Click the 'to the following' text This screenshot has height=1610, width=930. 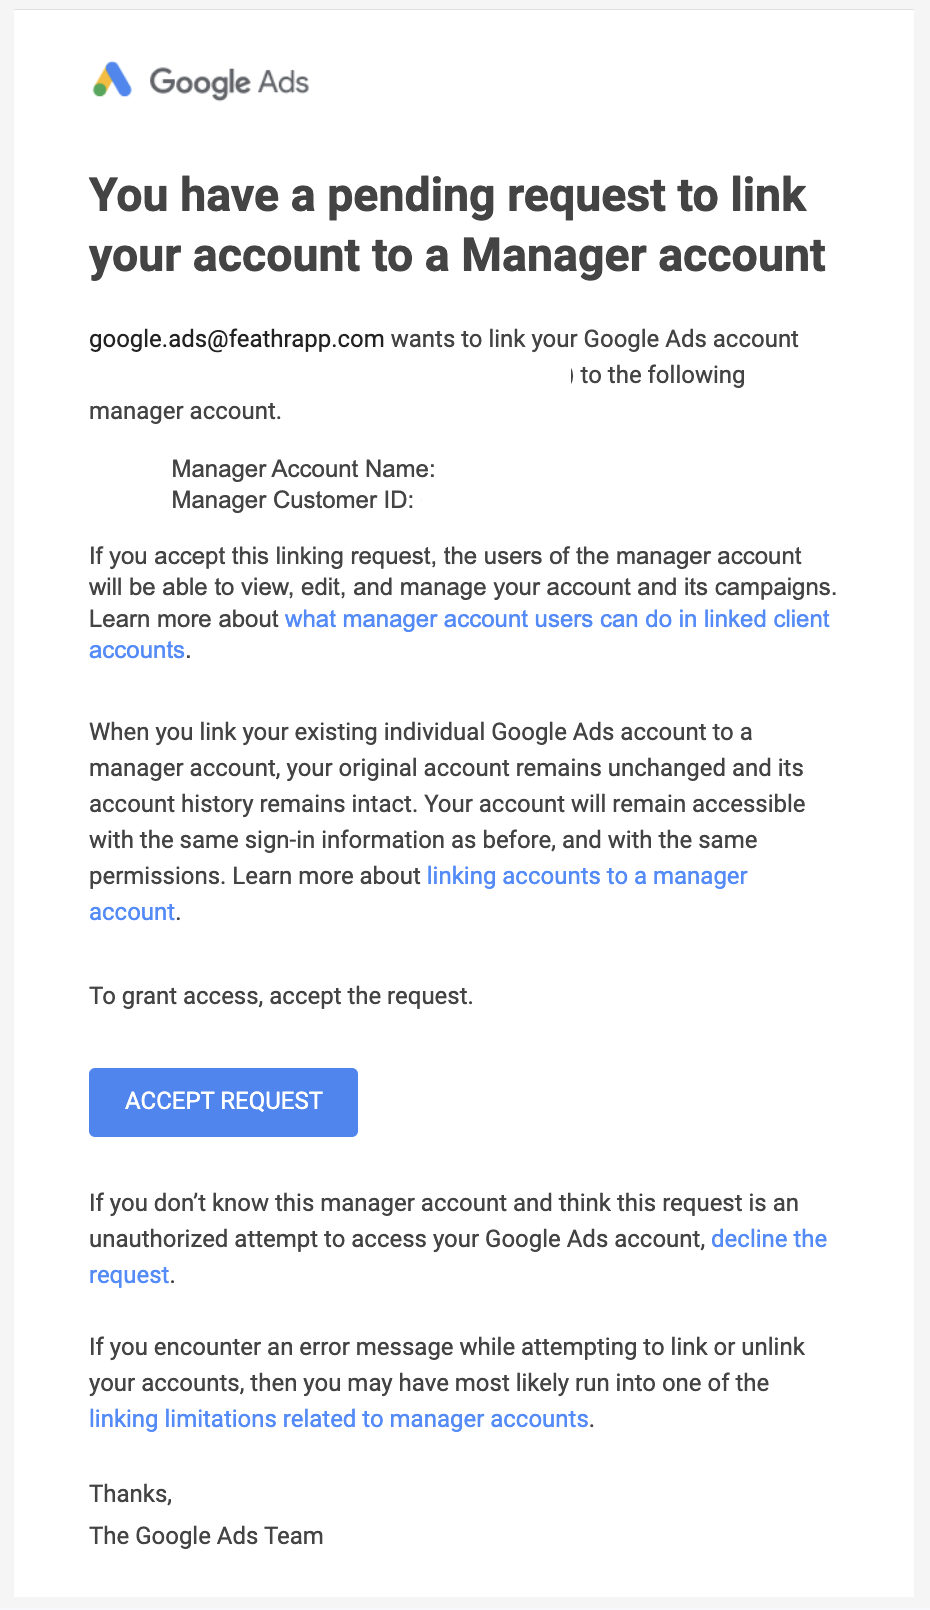663,375
